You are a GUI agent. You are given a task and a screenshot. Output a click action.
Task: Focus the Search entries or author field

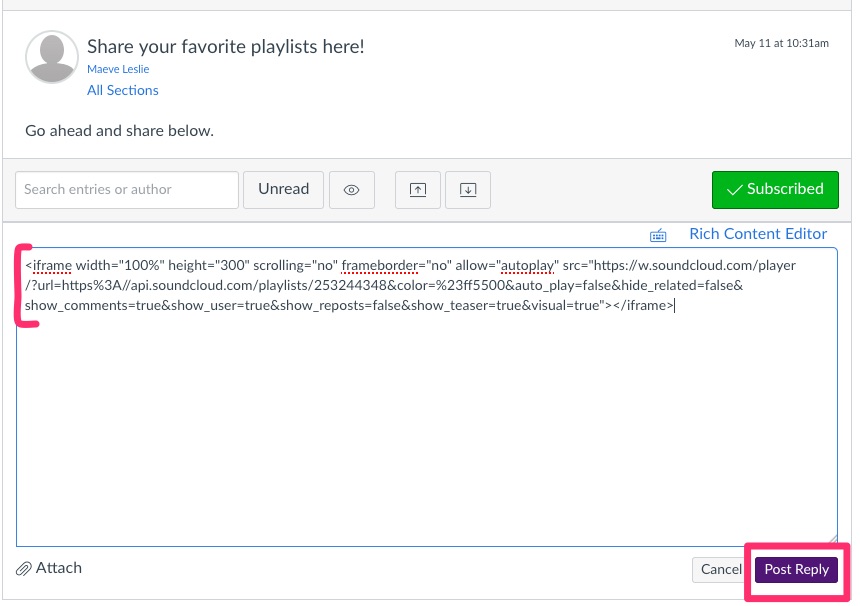click(127, 189)
